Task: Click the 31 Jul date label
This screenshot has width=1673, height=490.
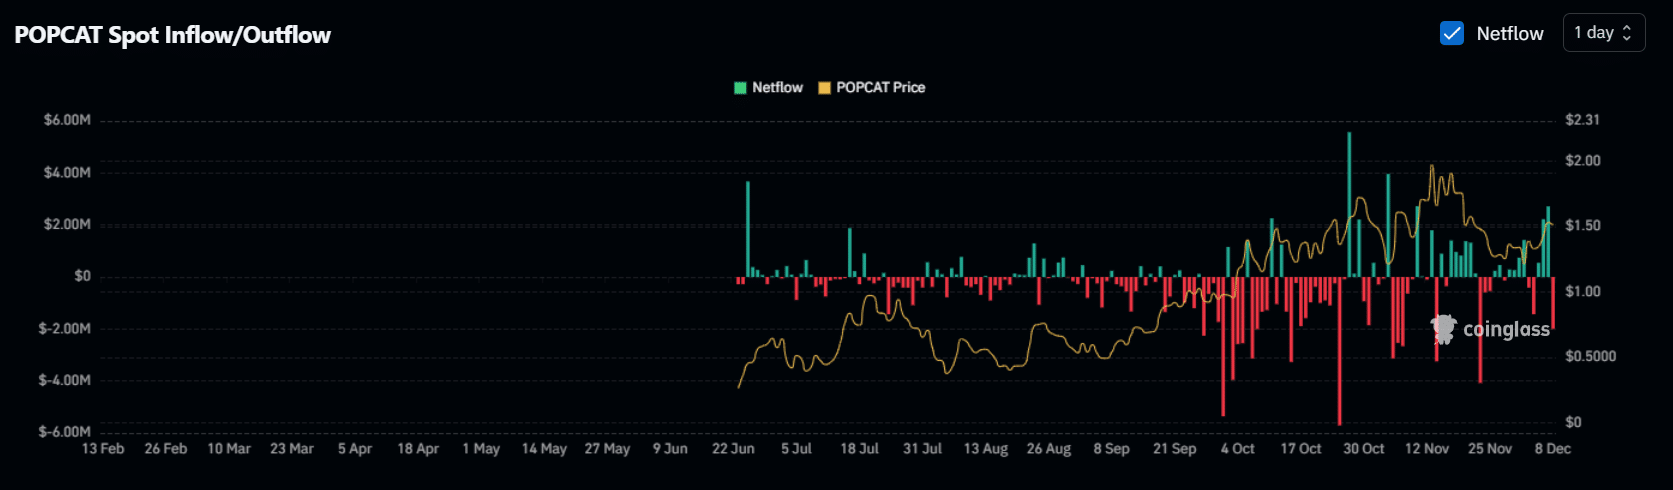Action: click(922, 448)
